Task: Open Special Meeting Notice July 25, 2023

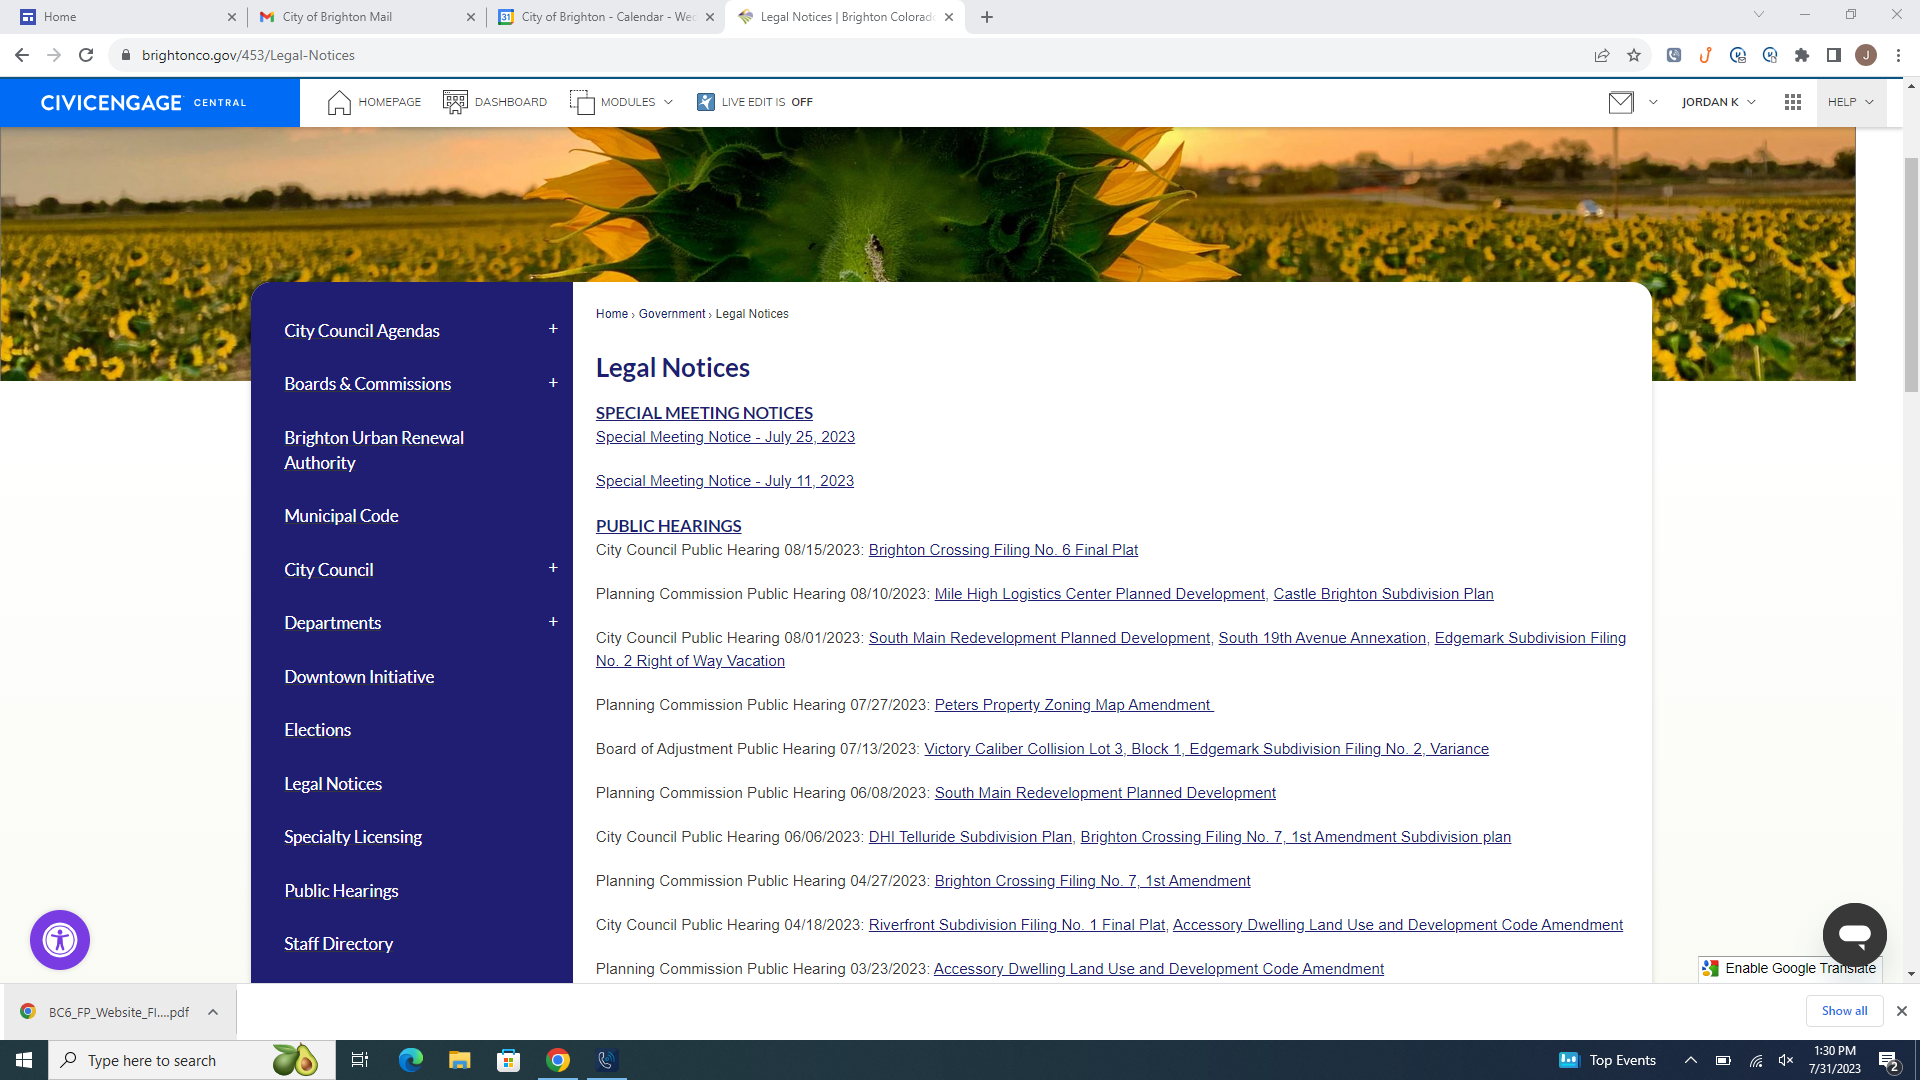Action: click(x=725, y=437)
